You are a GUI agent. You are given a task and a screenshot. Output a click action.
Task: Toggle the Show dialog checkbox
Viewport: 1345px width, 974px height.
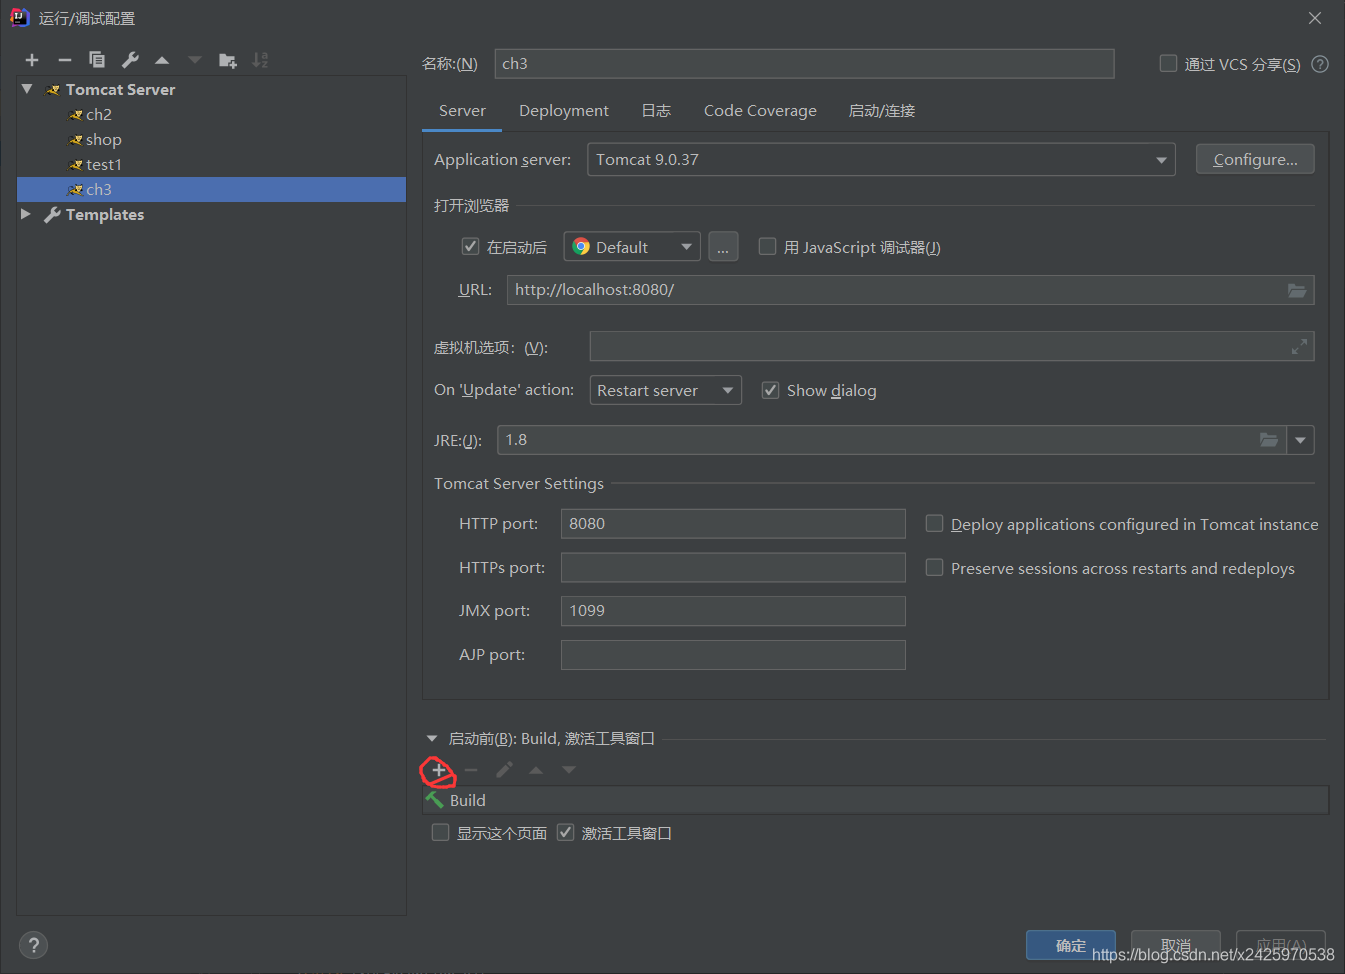coord(770,390)
